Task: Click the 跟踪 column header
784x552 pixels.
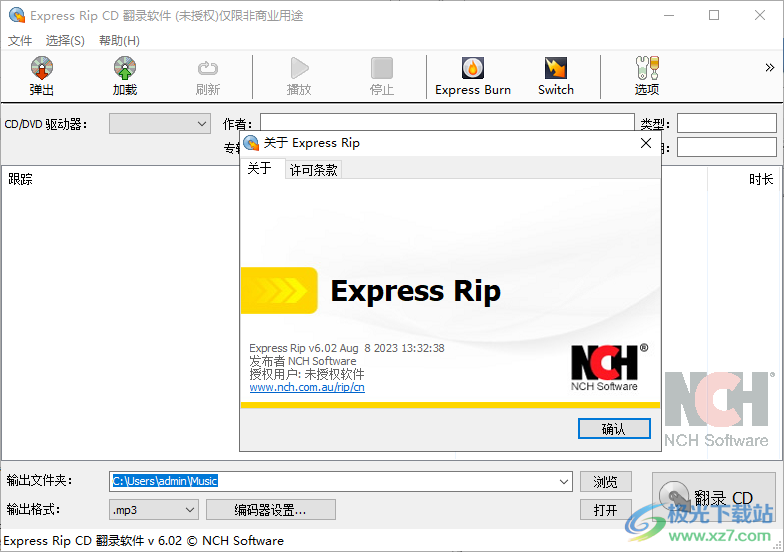Action: (x=20, y=179)
